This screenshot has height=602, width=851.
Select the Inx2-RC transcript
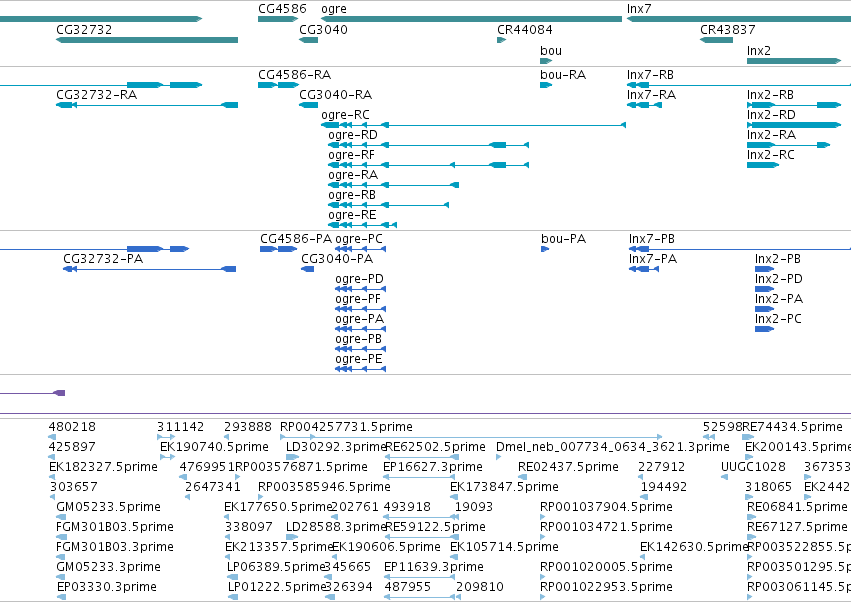click(763, 165)
